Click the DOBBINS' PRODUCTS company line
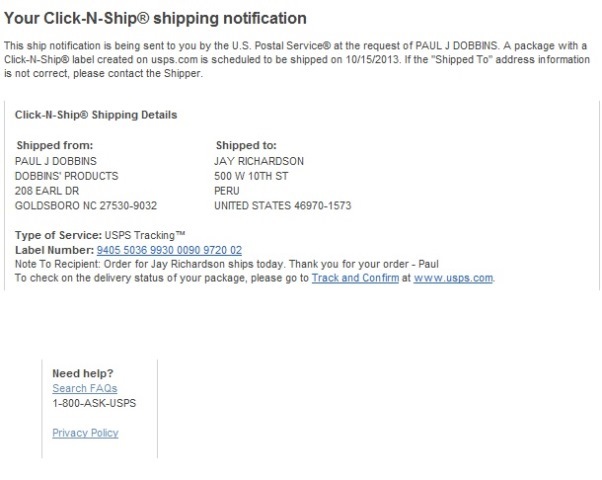The width and height of the screenshot is (602, 480). pos(66,176)
